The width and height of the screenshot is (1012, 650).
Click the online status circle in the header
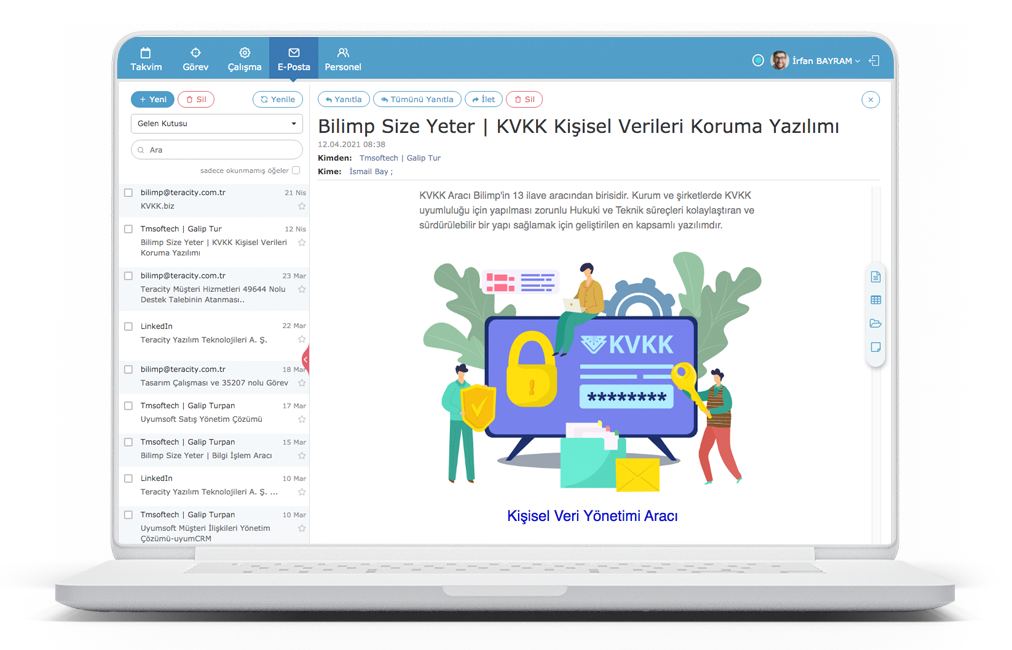click(758, 61)
